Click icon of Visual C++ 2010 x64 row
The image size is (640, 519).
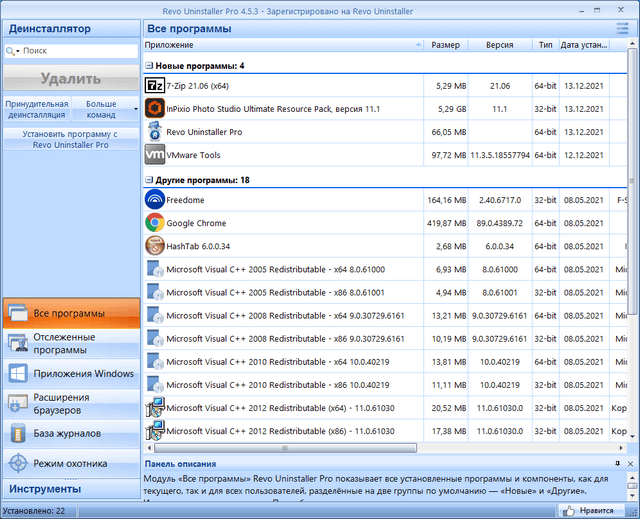tap(155, 362)
